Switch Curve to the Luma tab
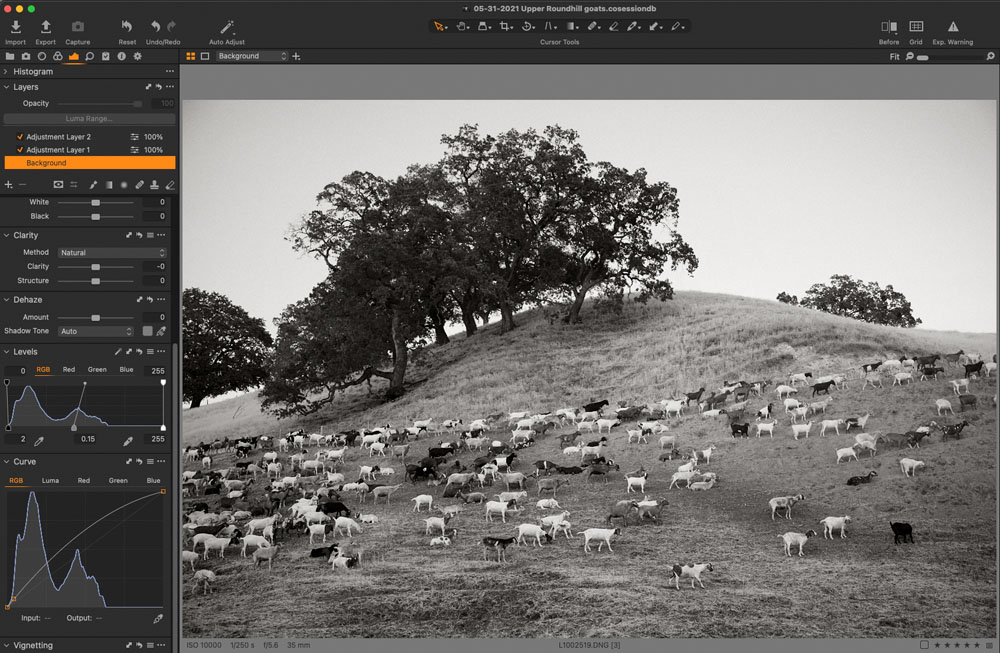 click(x=50, y=481)
